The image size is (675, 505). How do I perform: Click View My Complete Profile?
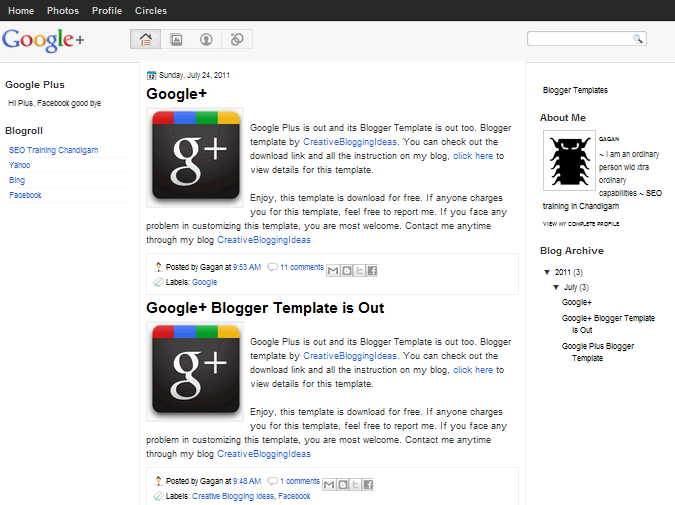click(581, 224)
